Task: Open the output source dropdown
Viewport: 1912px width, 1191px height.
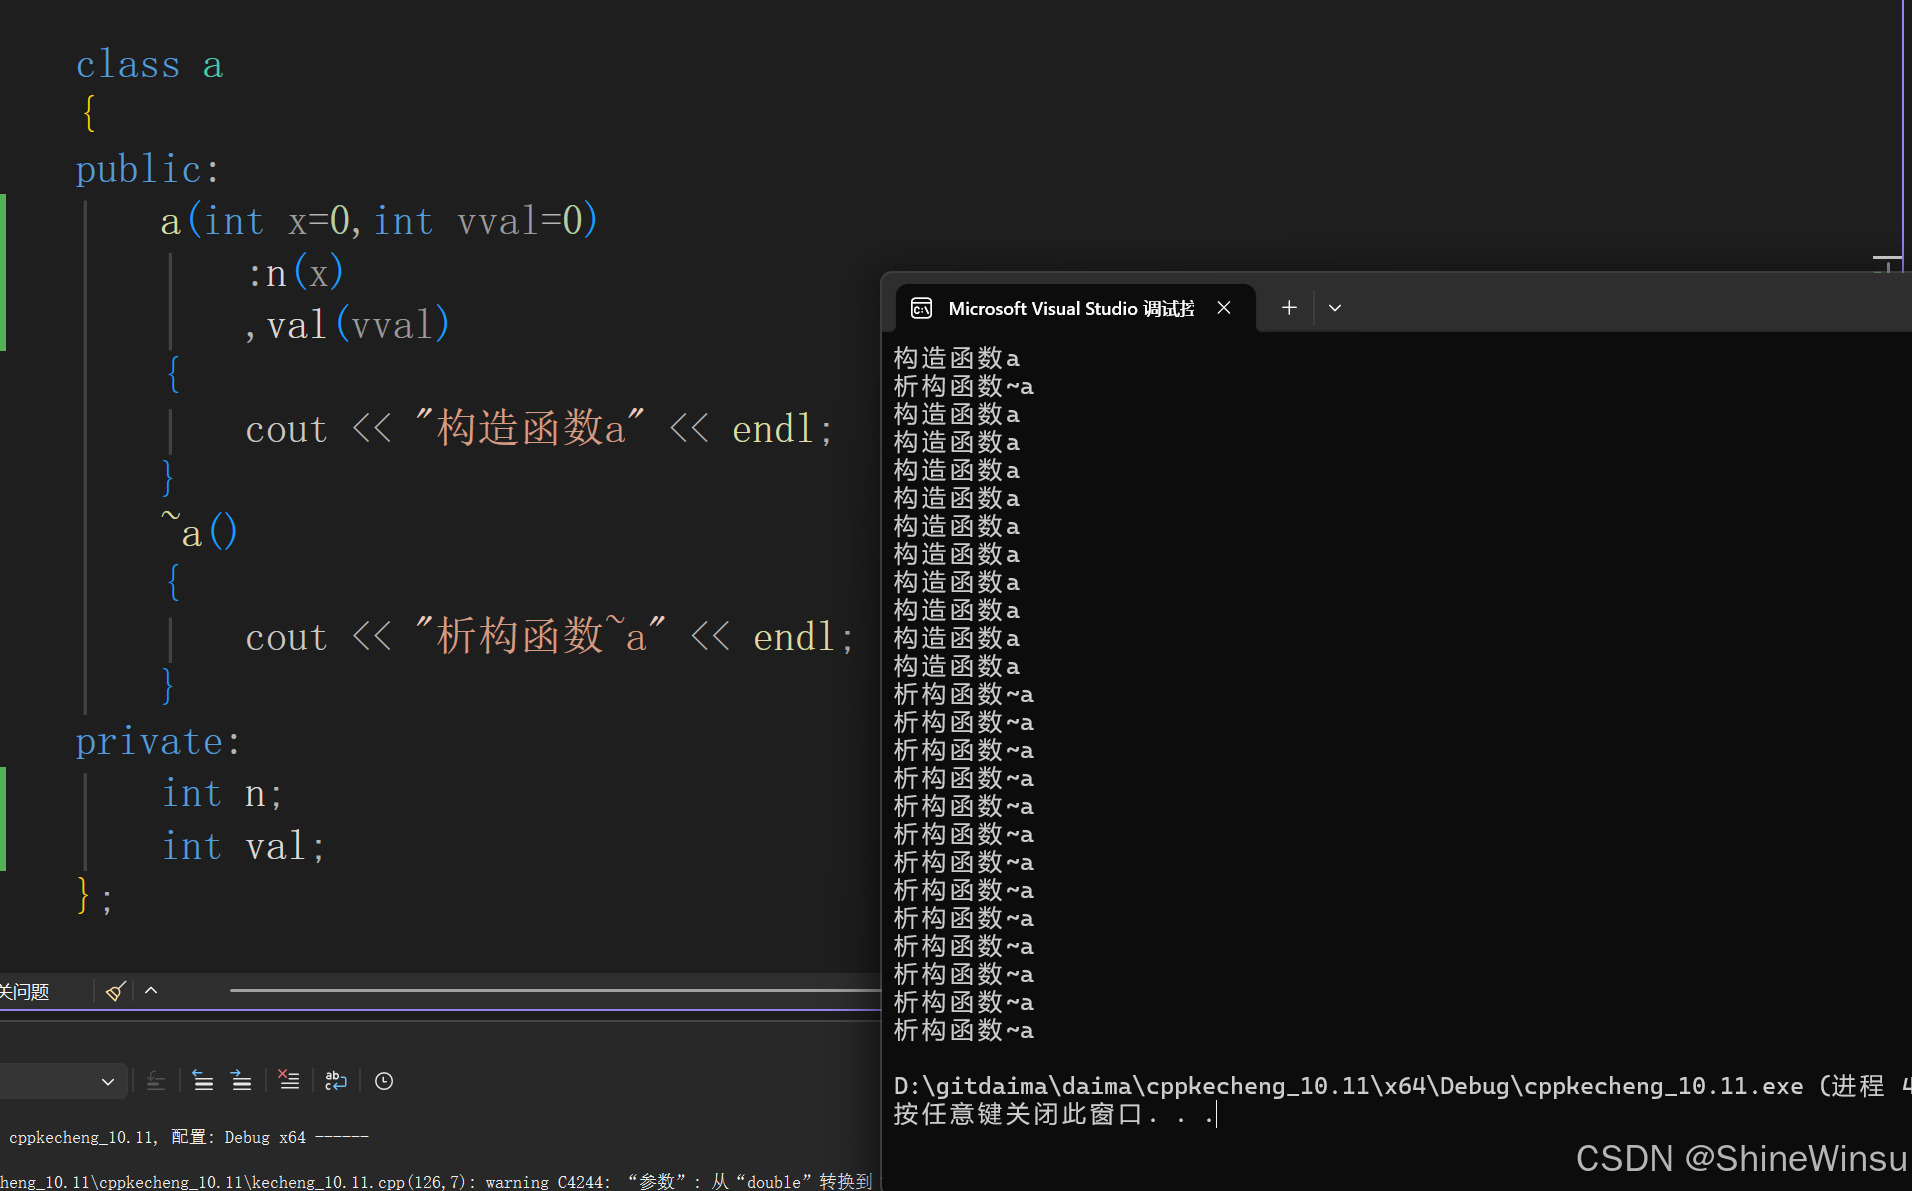Action: point(62,1081)
